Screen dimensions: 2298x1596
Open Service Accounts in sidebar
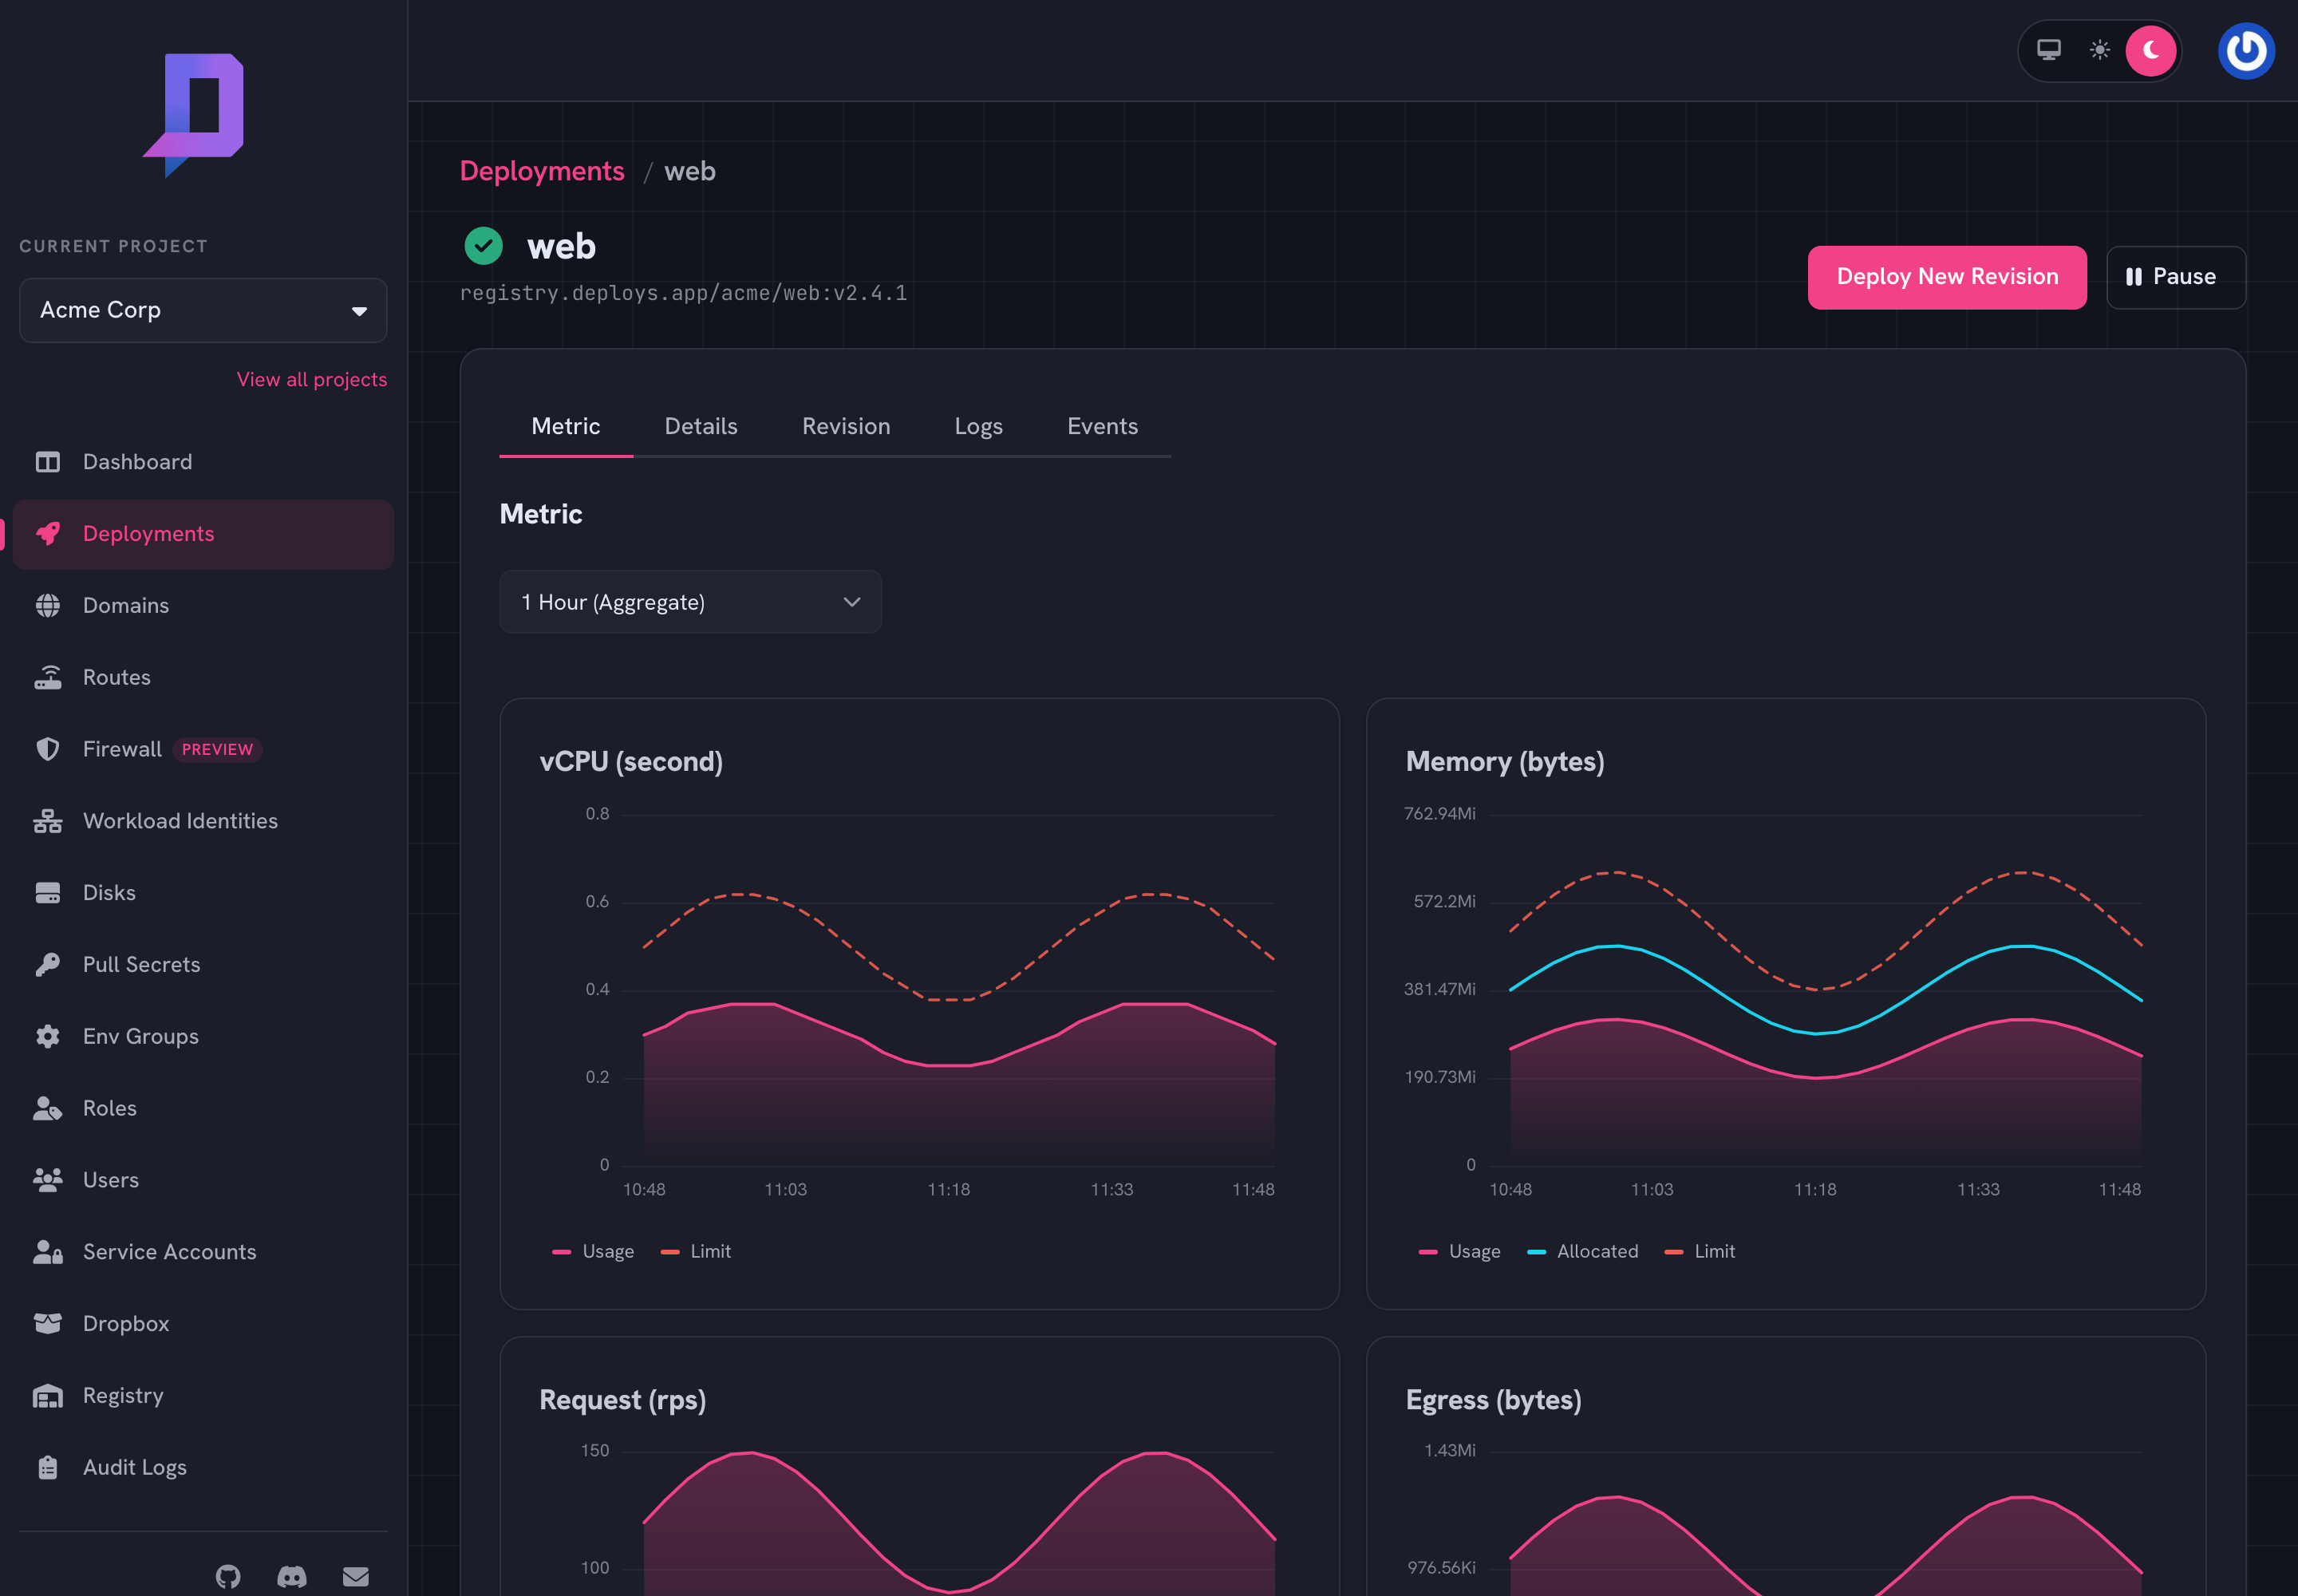coord(203,1252)
